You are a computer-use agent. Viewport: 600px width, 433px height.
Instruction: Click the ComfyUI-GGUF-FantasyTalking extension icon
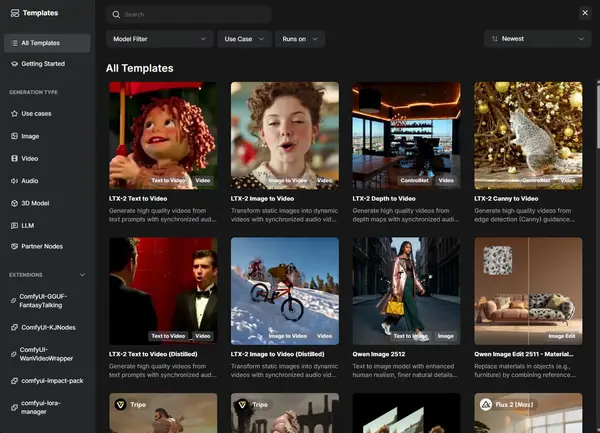[x=14, y=301]
